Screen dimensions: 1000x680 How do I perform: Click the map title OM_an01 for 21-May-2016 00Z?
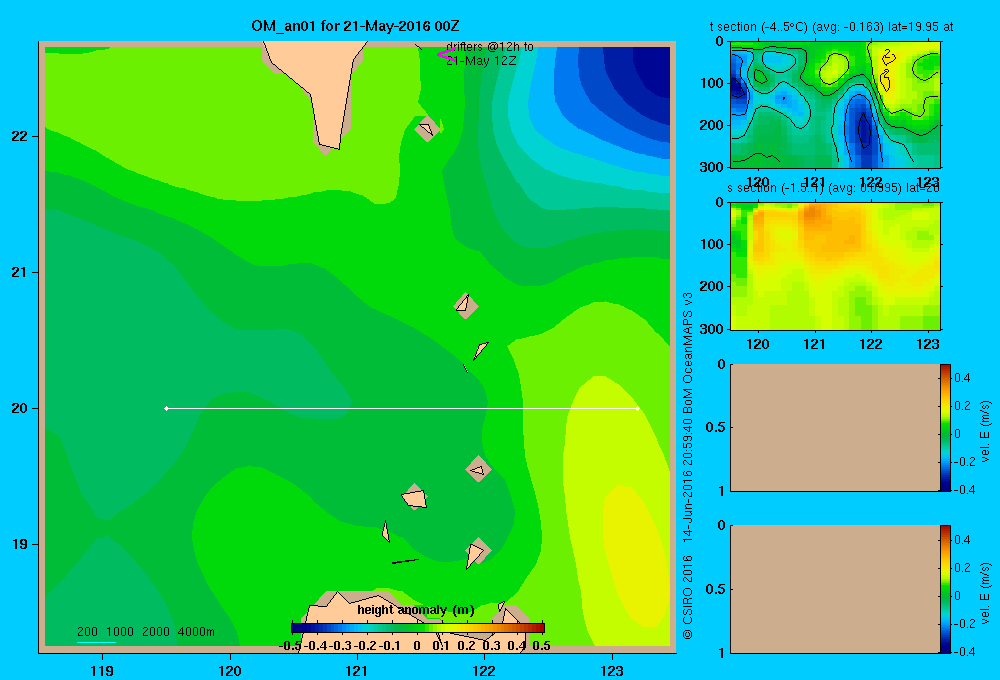(x=355, y=26)
